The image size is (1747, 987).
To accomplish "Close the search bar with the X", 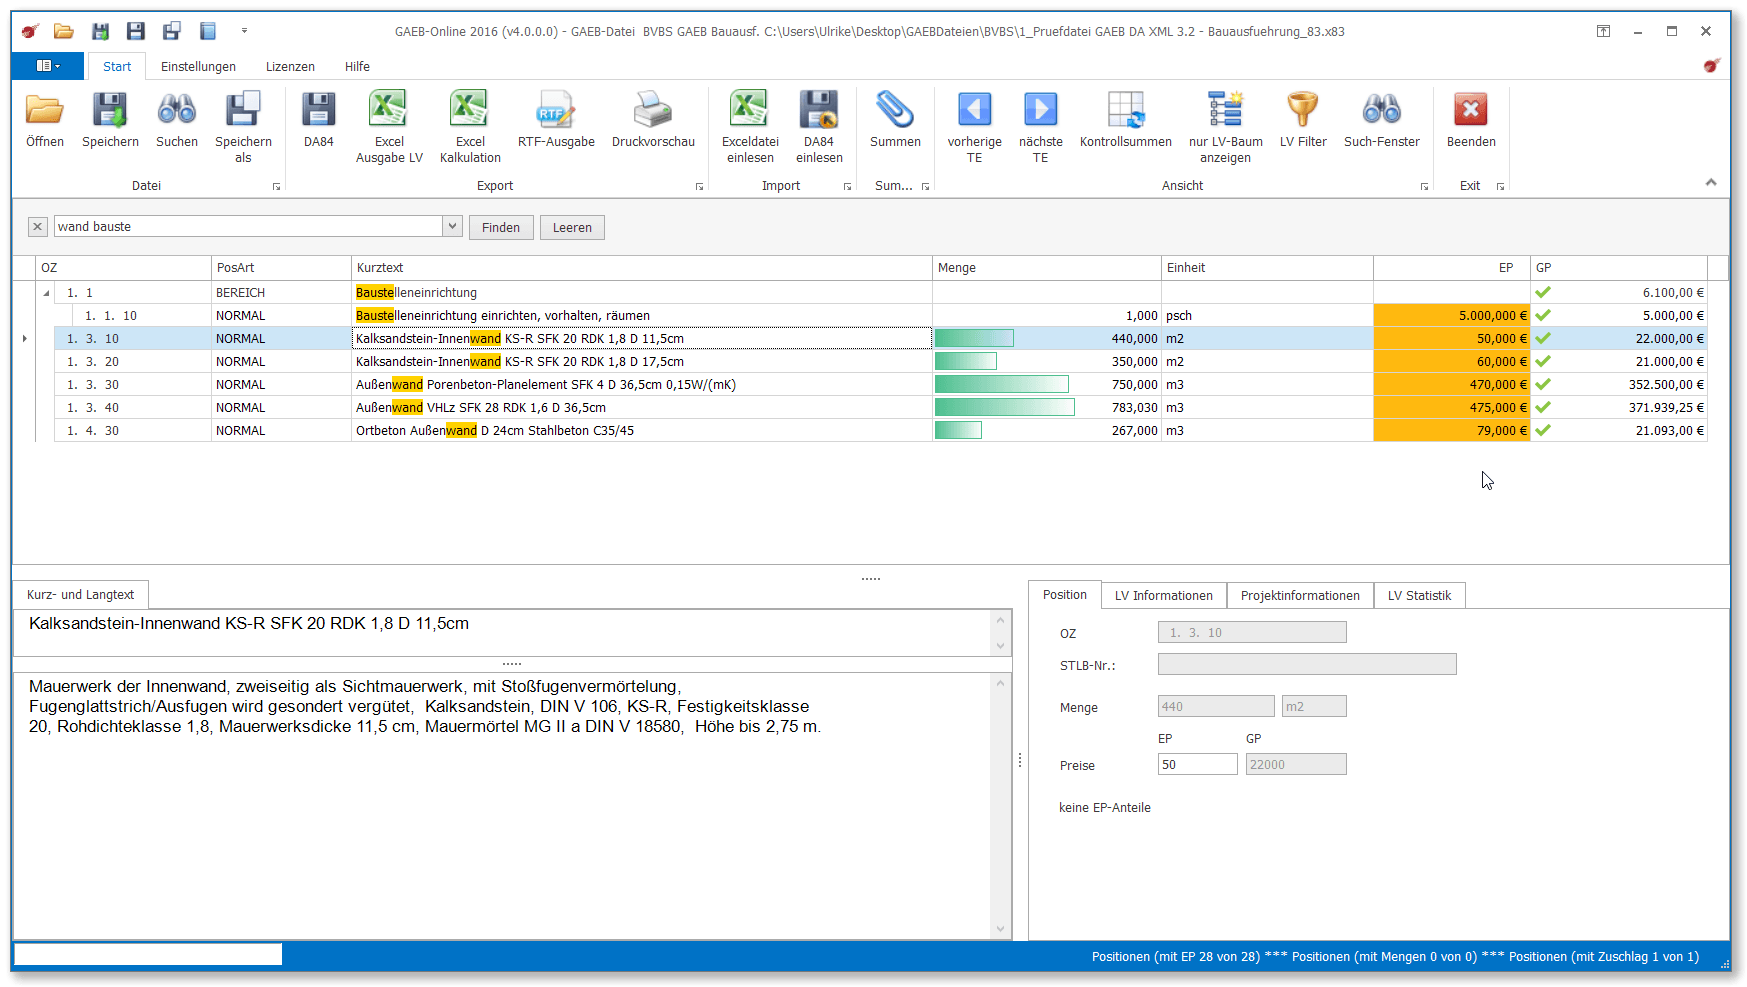I will click(x=37, y=227).
